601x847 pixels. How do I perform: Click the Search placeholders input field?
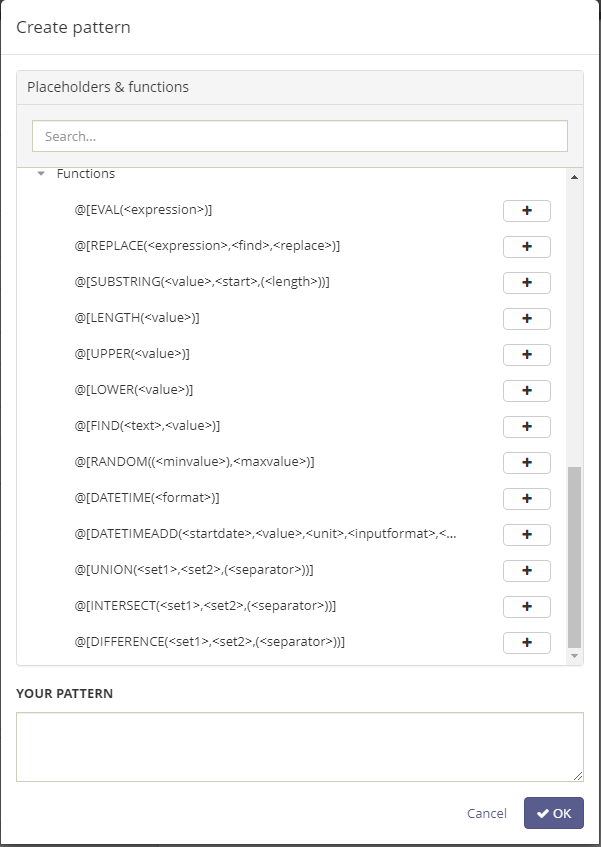click(300, 136)
